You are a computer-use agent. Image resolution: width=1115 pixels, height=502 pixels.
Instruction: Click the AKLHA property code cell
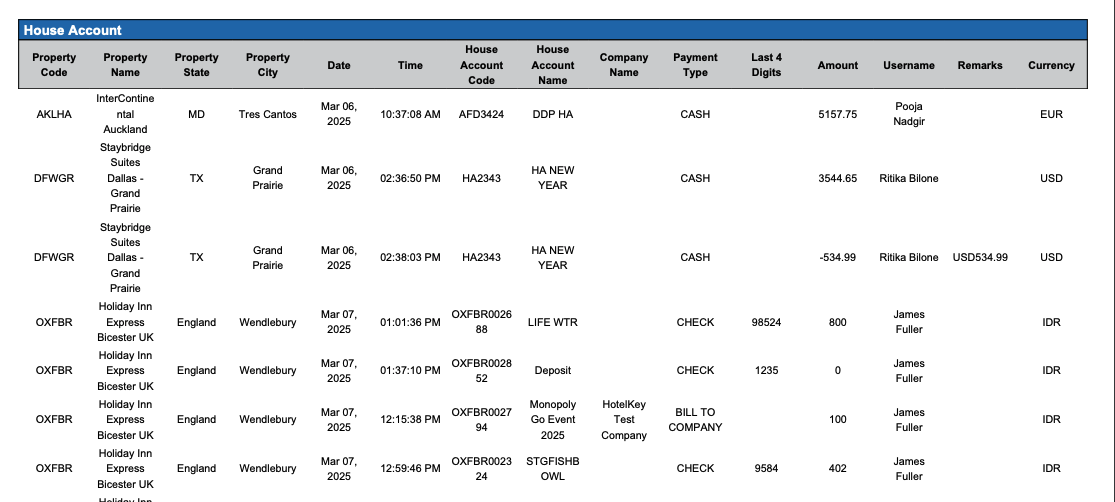click(x=54, y=114)
